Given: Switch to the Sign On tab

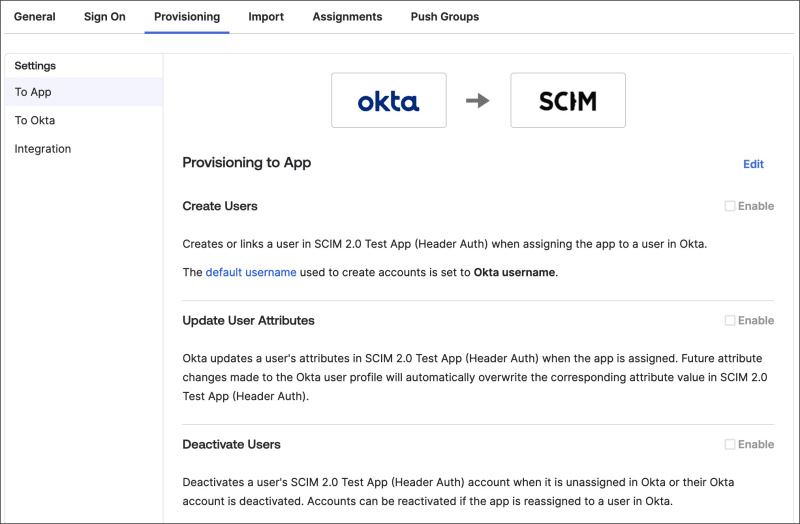Looking at the screenshot, I should (x=105, y=17).
